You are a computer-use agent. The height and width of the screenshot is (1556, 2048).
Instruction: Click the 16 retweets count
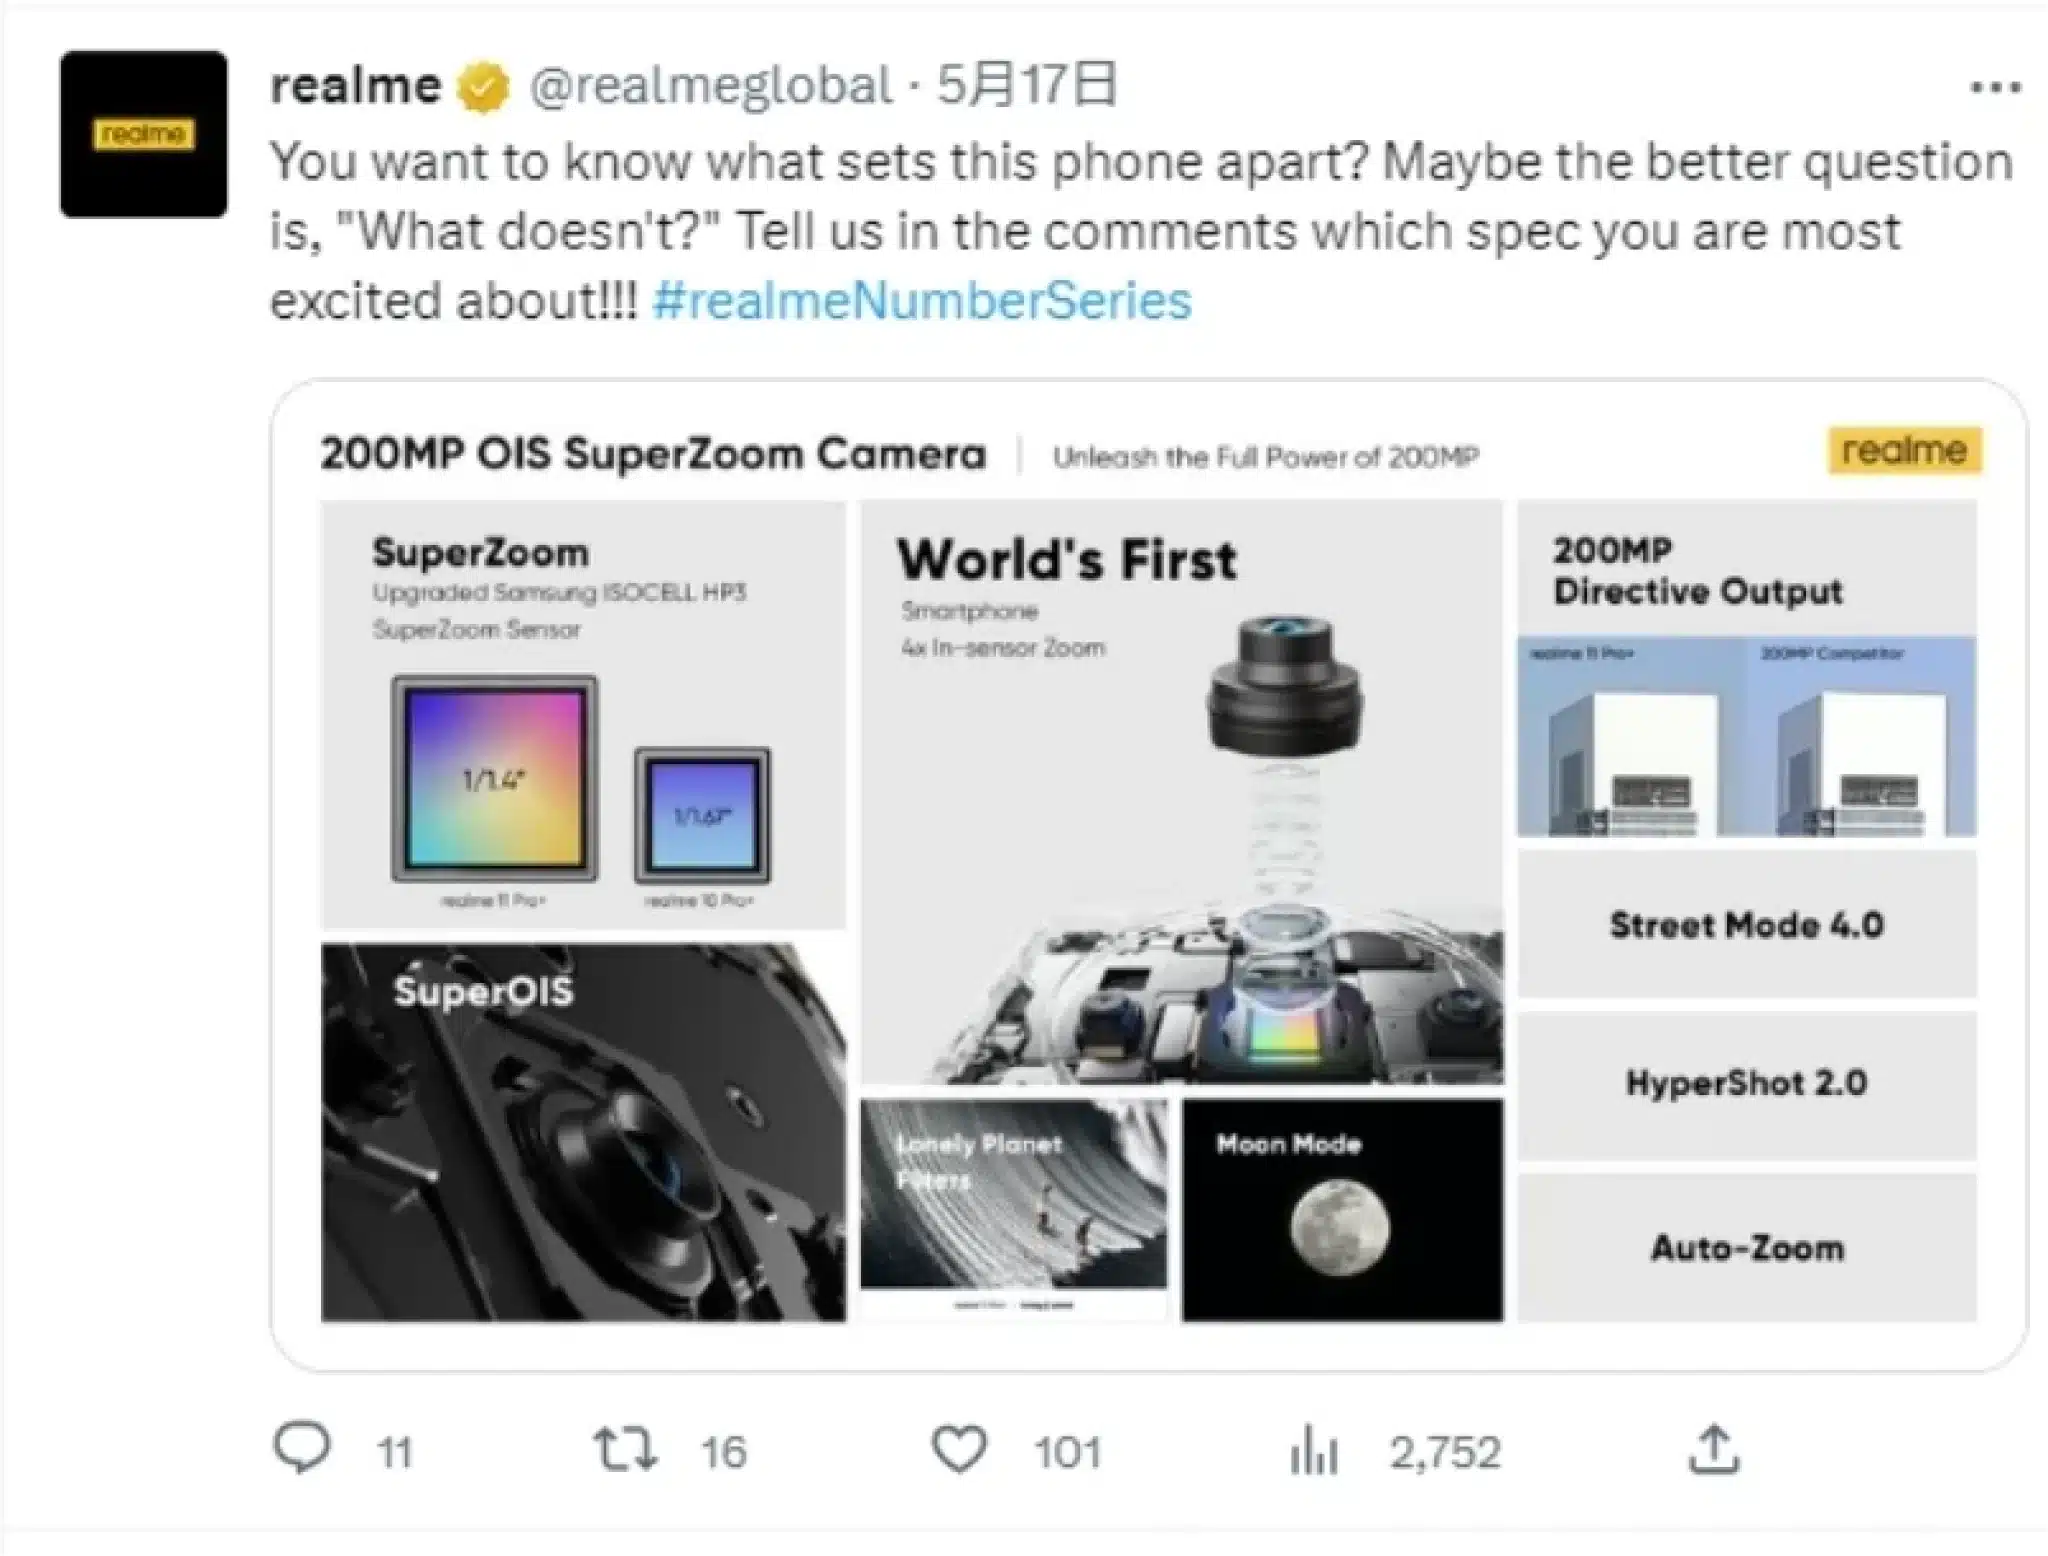coord(723,1452)
